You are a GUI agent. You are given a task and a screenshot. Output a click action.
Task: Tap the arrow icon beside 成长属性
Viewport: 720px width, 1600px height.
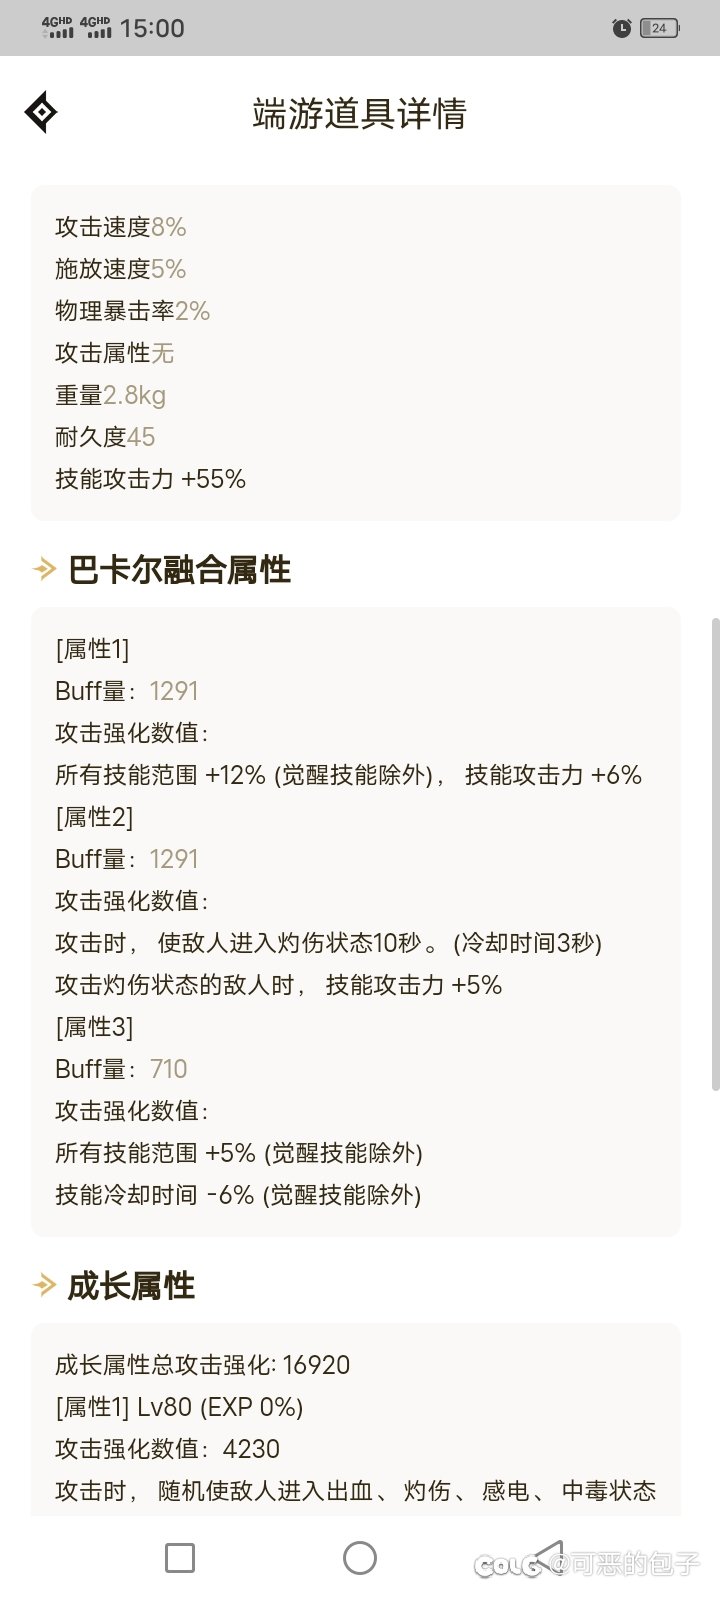pyautogui.click(x=44, y=1285)
